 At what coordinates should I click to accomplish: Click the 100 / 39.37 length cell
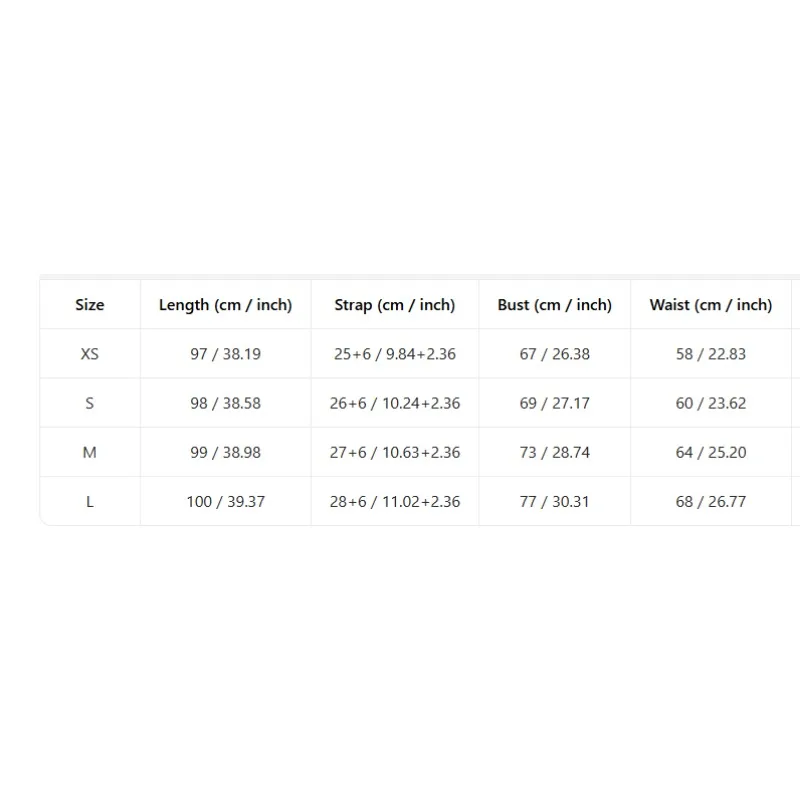tap(226, 502)
